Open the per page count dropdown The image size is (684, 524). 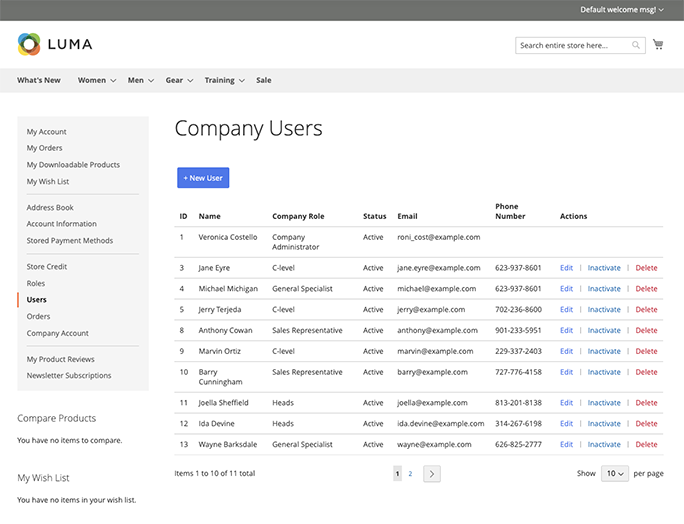click(x=614, y=473)
